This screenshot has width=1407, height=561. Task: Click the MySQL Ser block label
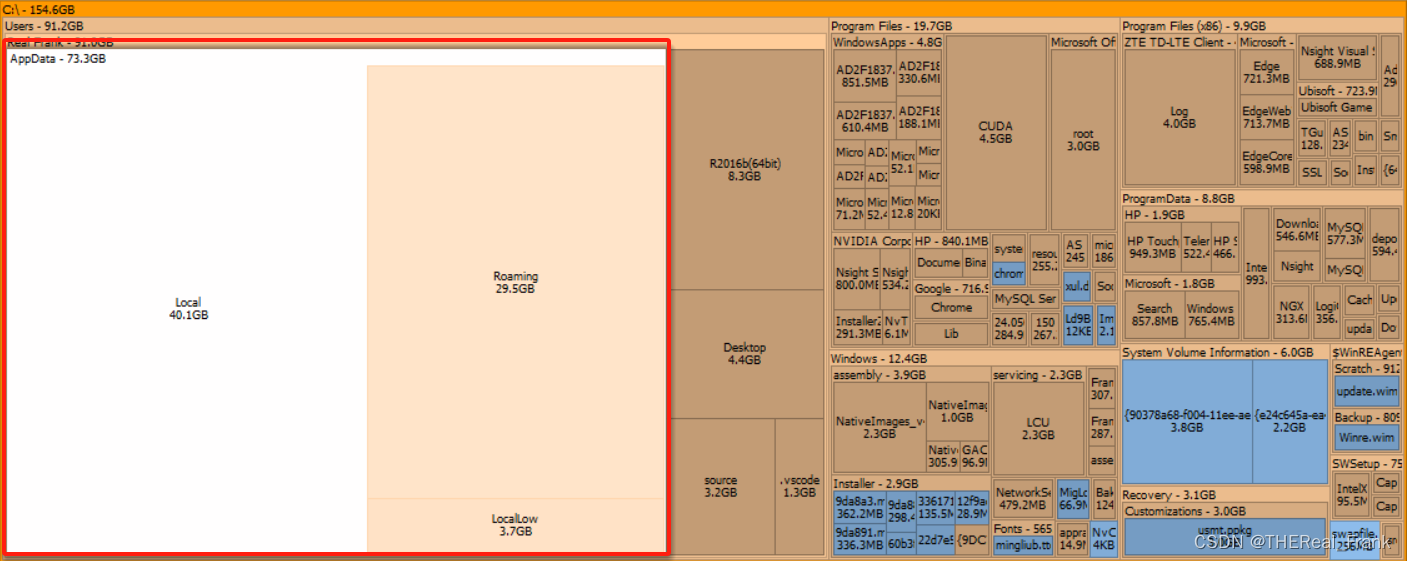tap(1025, 299)
